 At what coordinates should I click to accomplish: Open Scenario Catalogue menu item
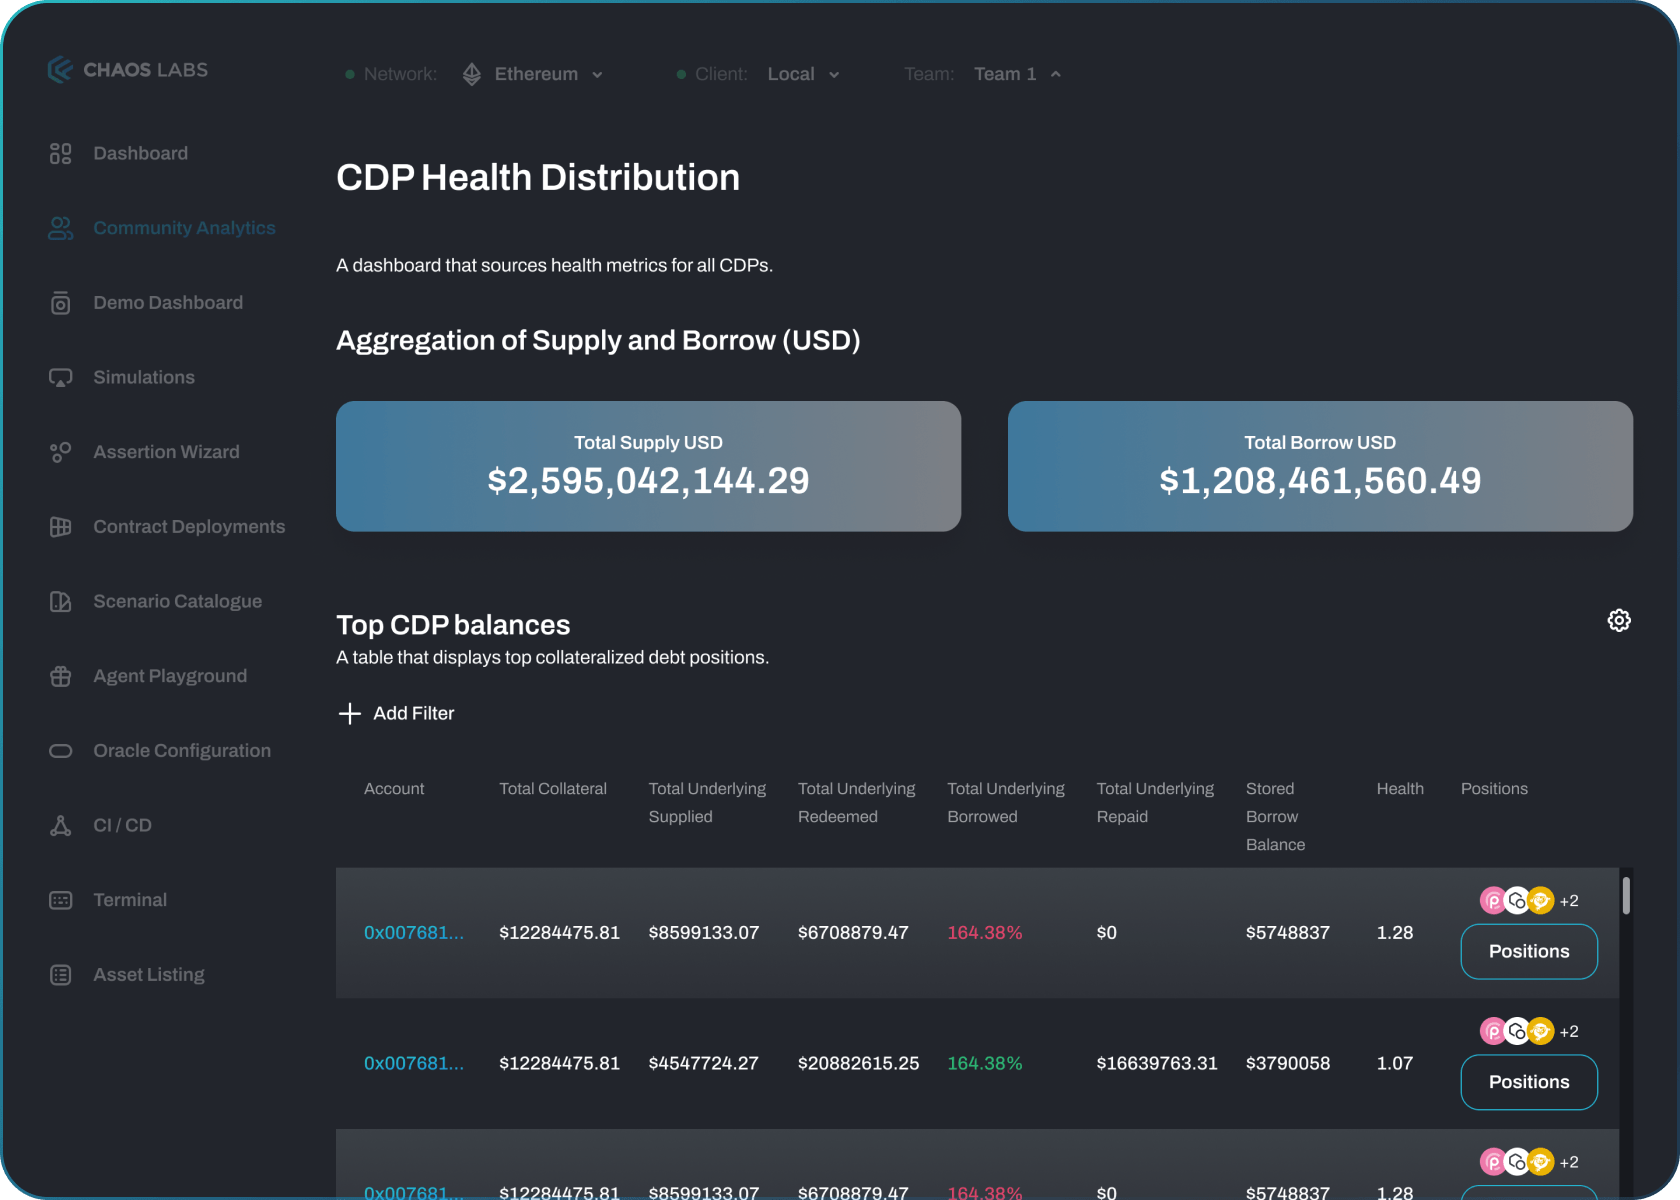point(177,601)
